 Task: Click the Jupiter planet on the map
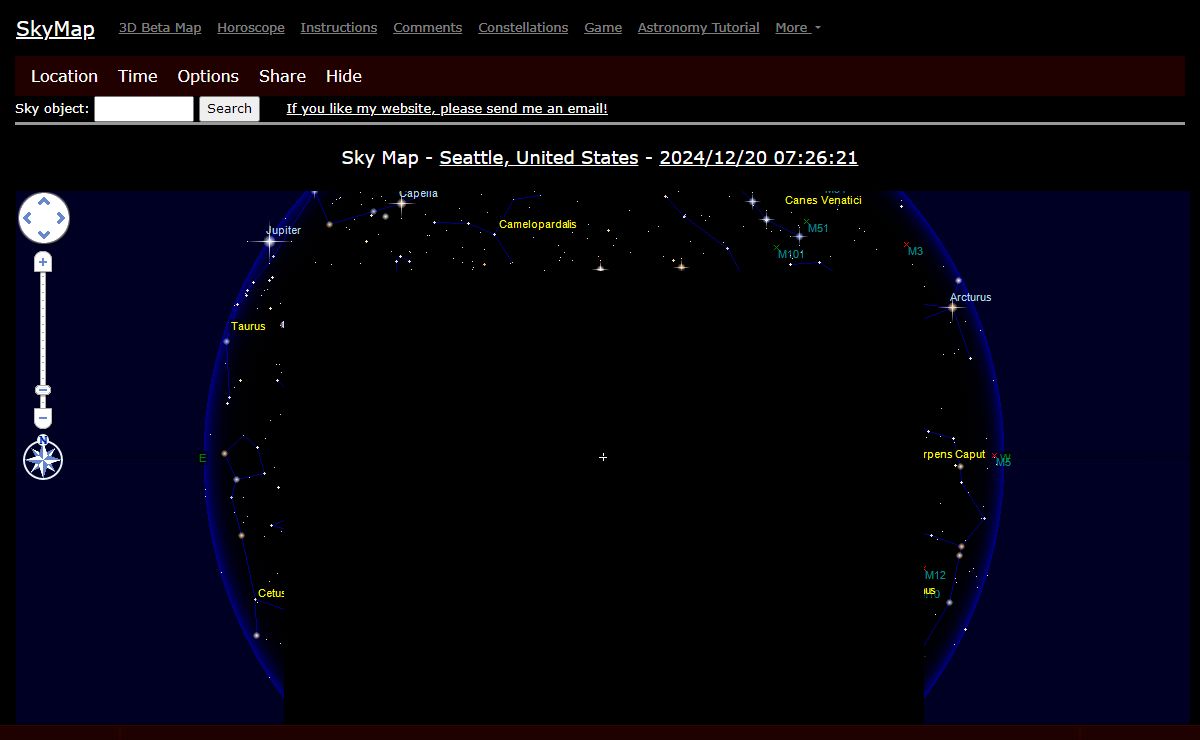tap(270, 241)
